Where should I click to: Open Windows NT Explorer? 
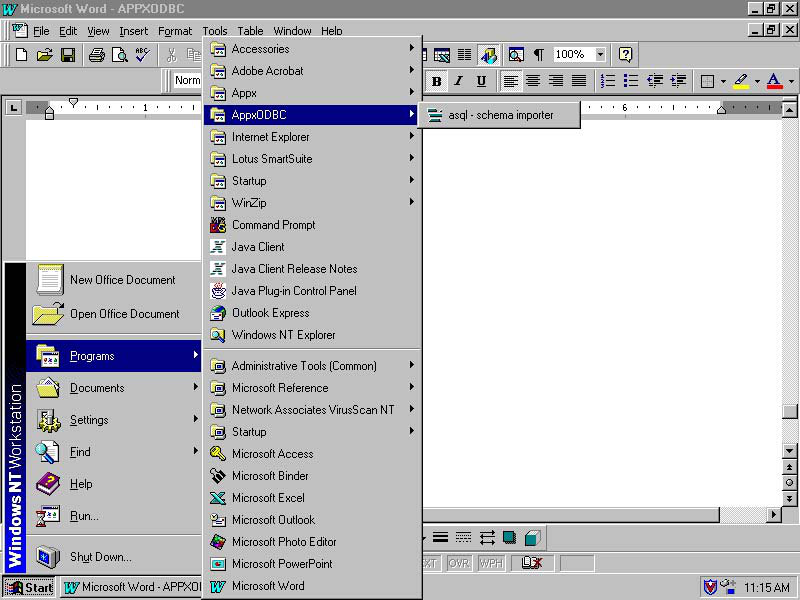tap(312, 335)
